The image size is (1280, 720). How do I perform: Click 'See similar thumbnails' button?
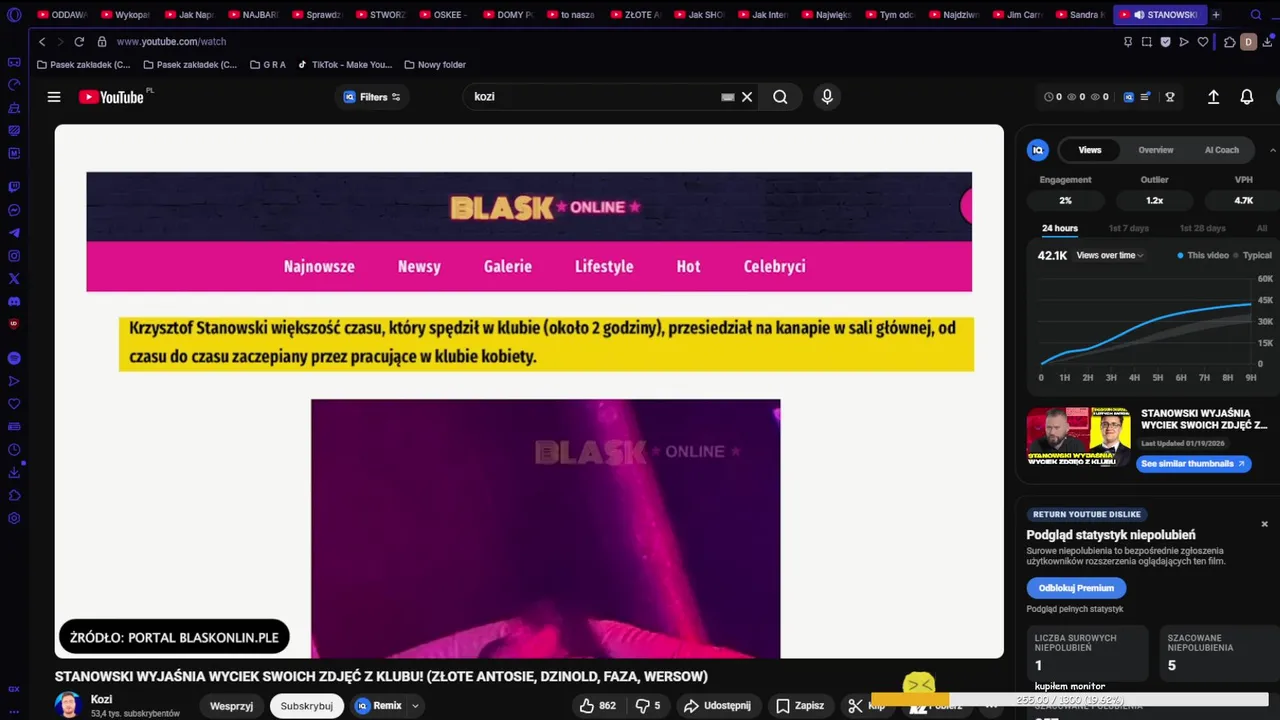pos(1193,464)
